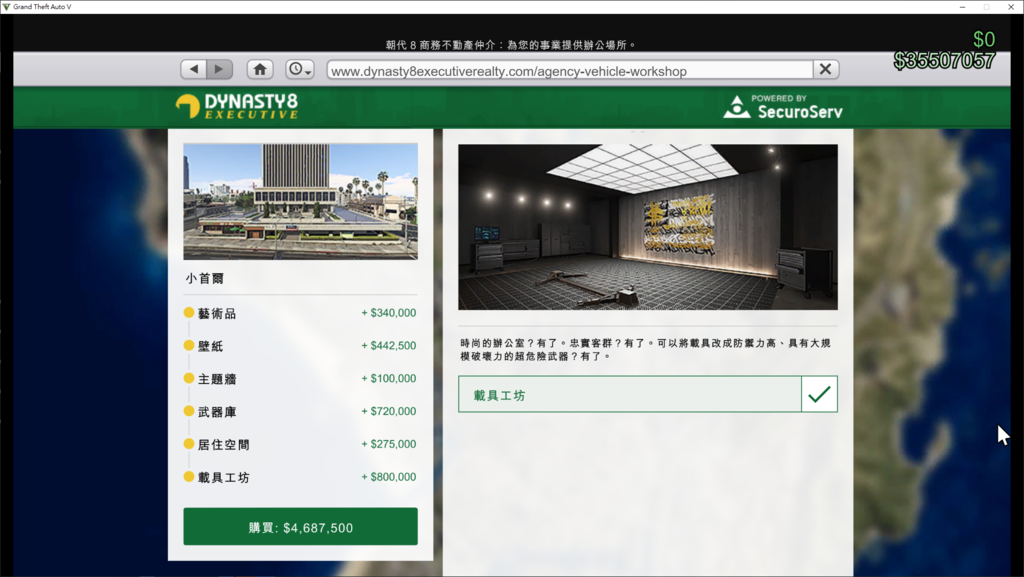The image size is (1024, 577).
Task: Close the Grand Theft Auto V window
Action: 1011,7
